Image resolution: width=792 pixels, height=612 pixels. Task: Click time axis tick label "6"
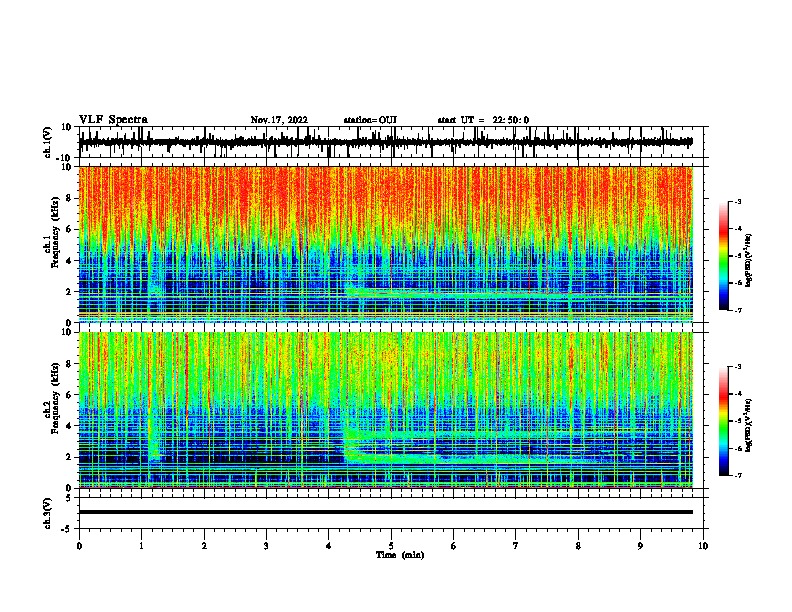pyautogui.click(x=454, y=546)
